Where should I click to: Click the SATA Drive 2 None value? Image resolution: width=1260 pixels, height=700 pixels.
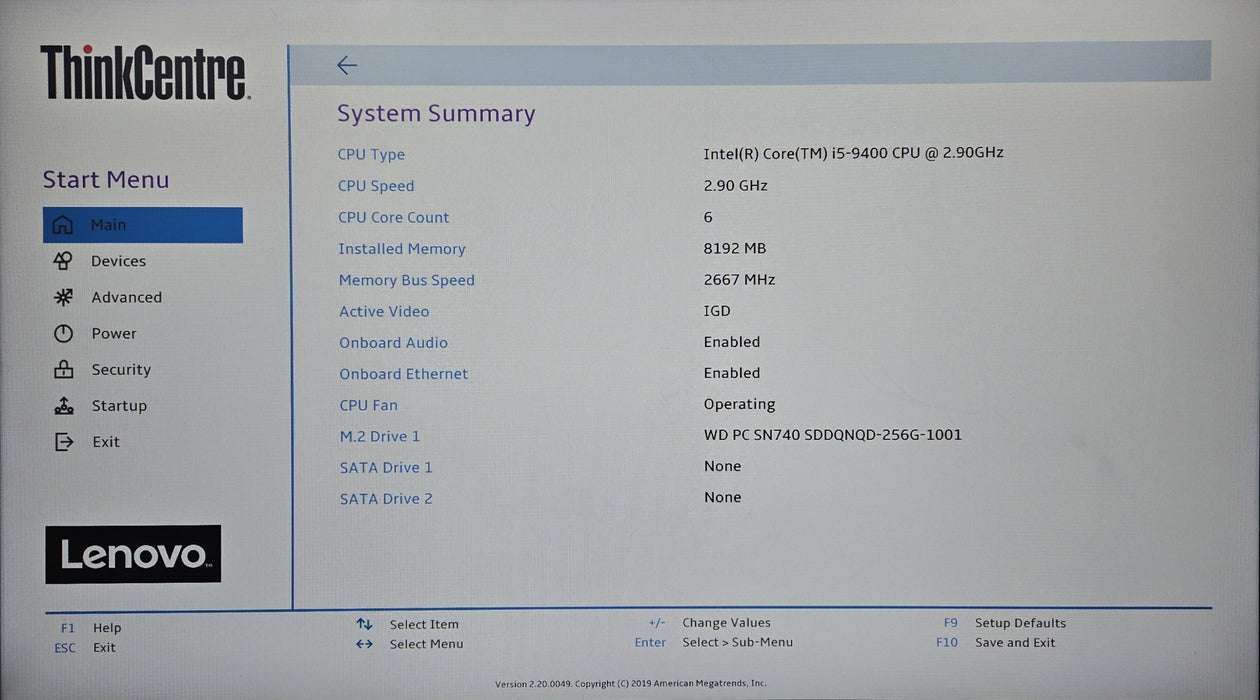pos(722,497)
